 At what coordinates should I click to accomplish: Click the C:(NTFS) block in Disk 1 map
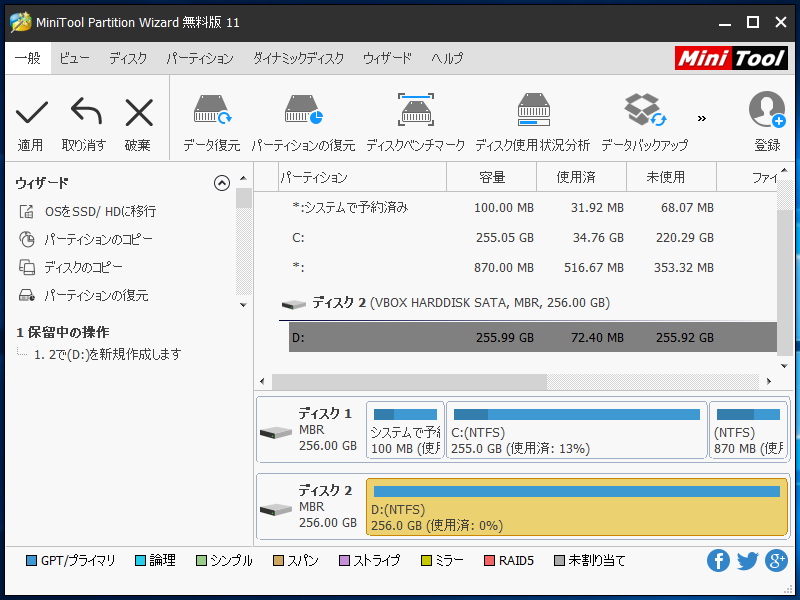click(577, 430)
